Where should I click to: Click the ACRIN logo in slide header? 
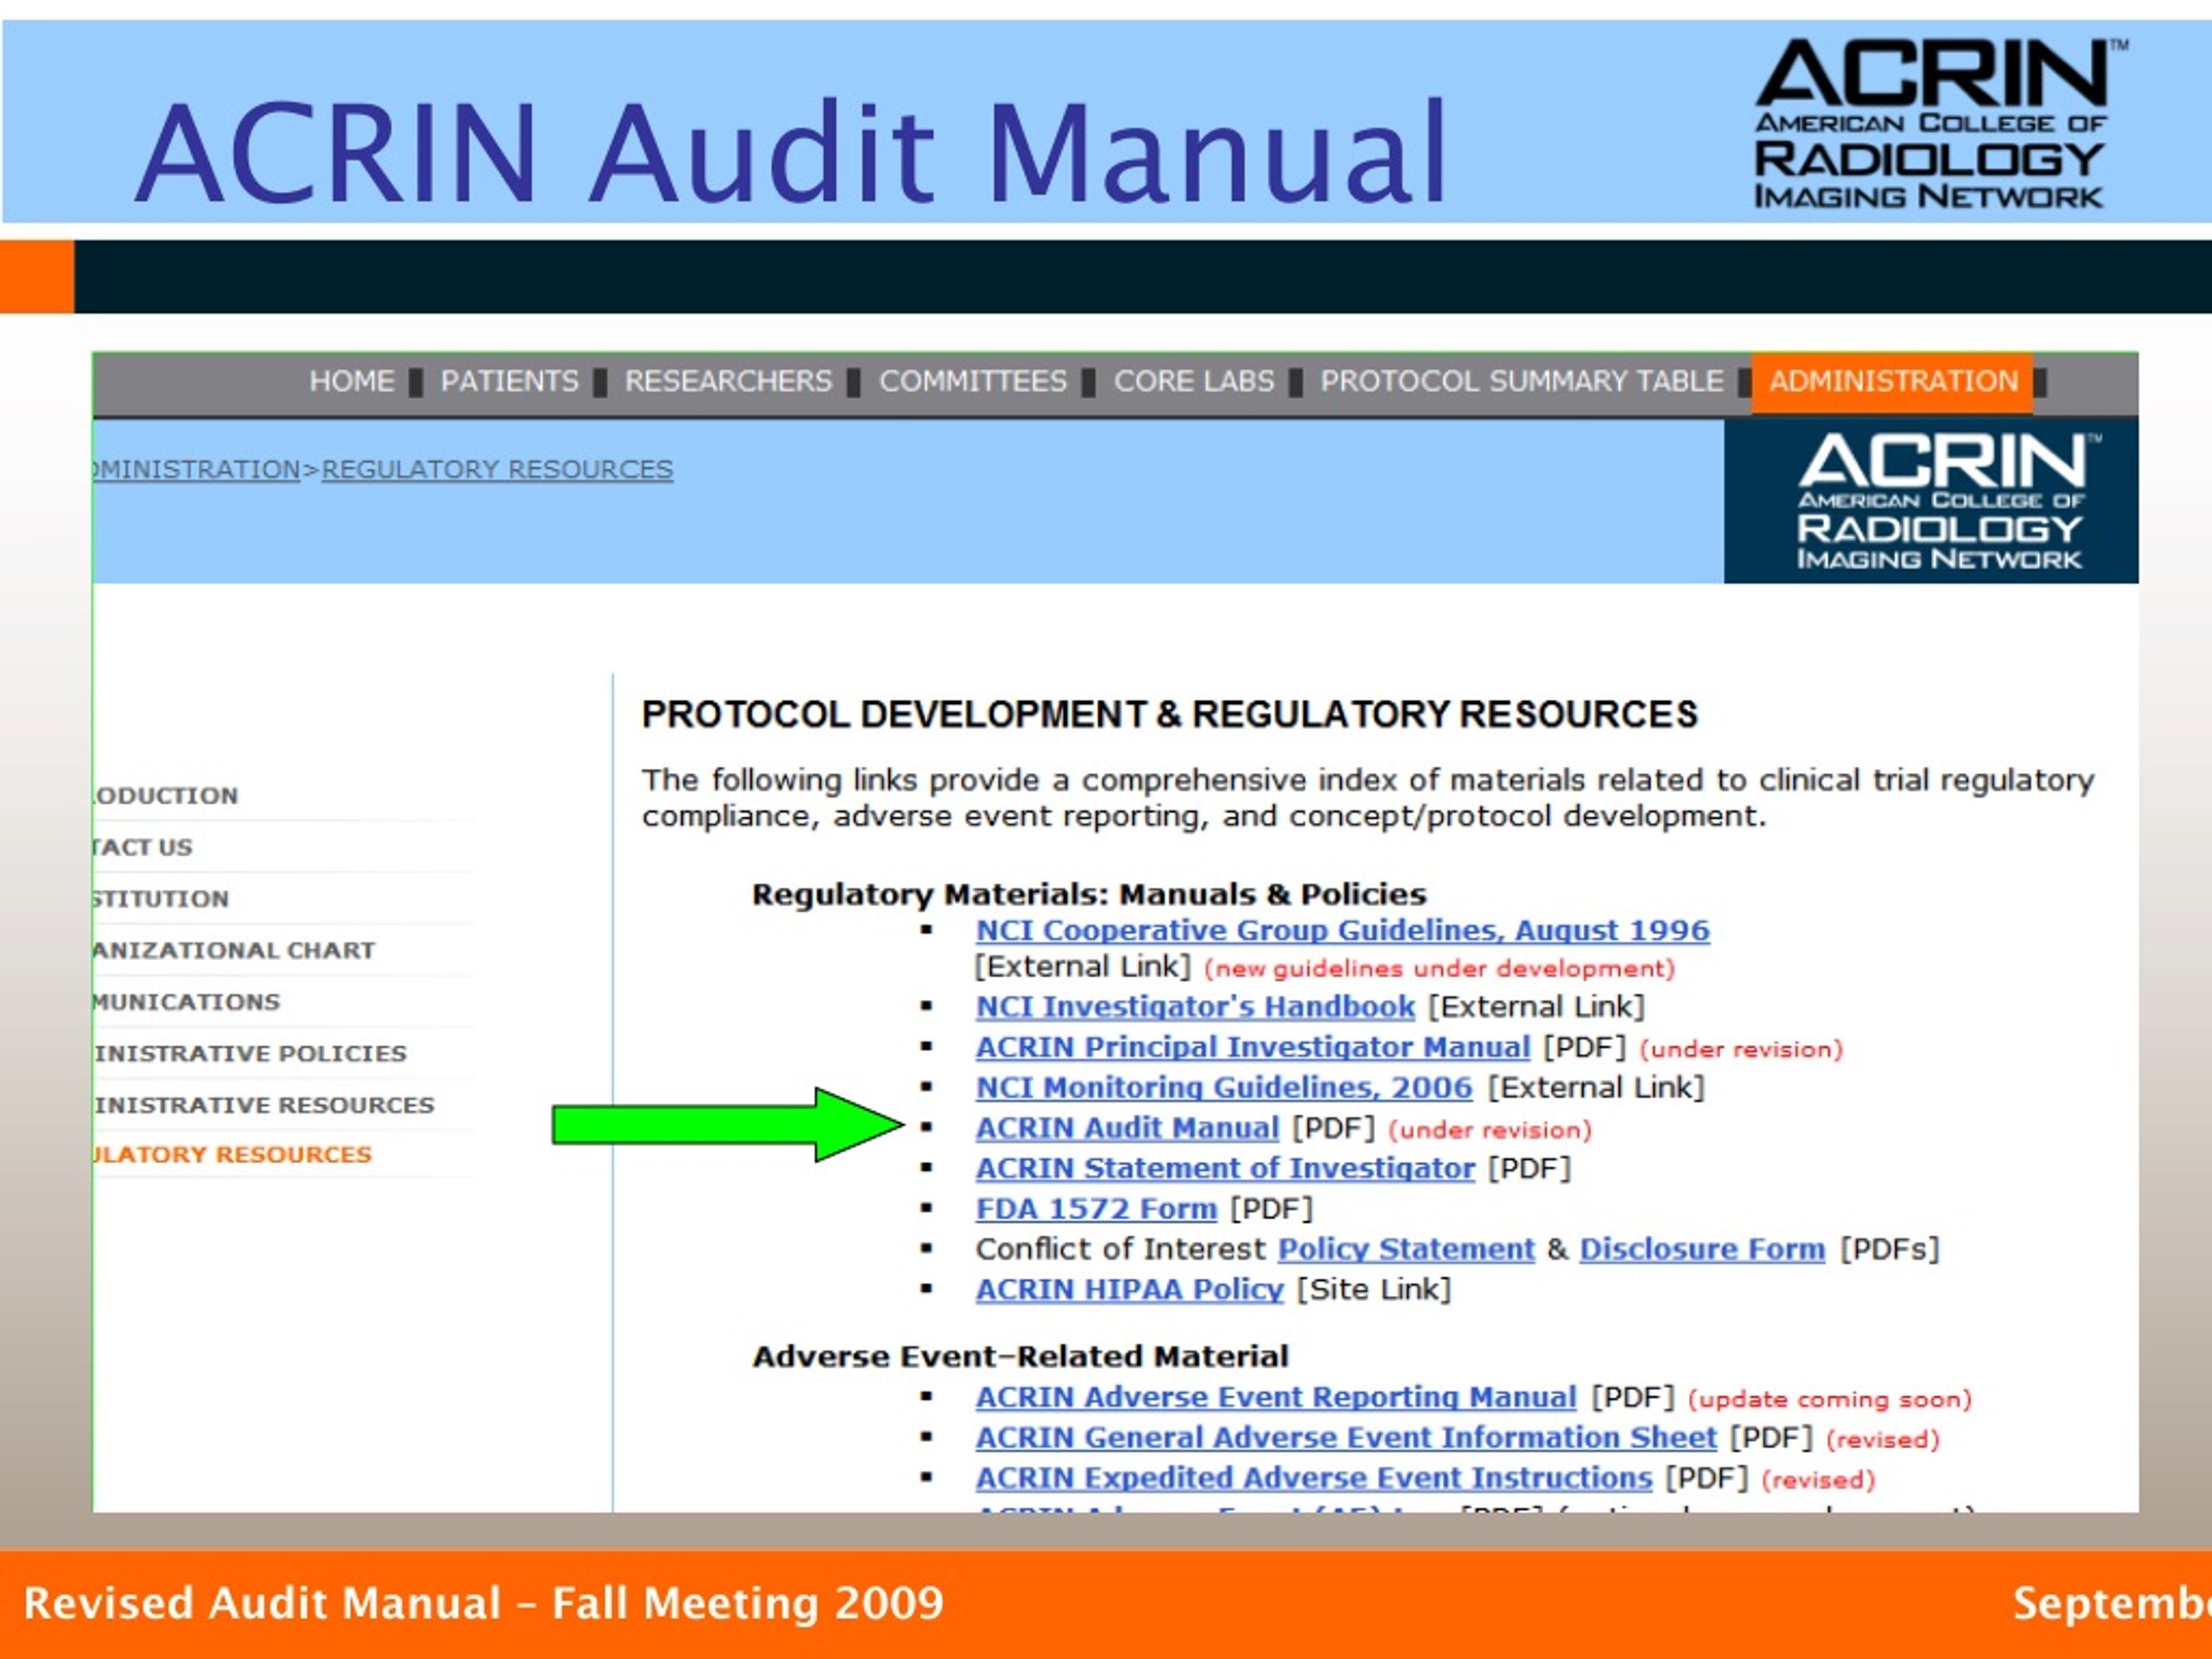pos(1939,123)
